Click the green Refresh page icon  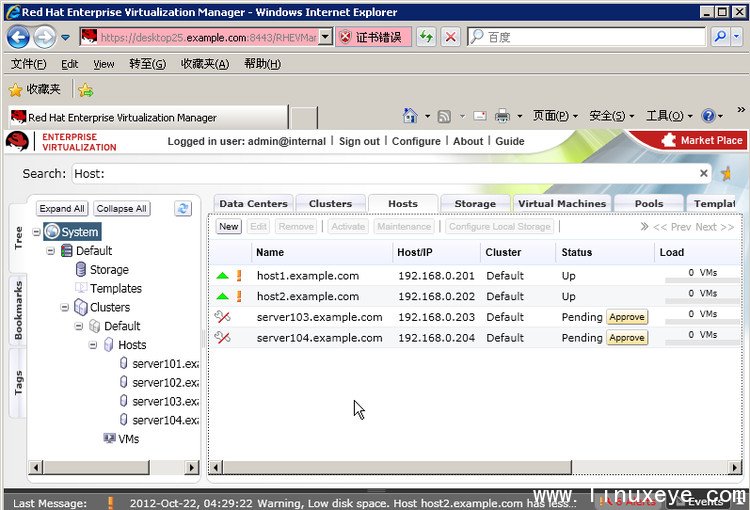[426, 37]
